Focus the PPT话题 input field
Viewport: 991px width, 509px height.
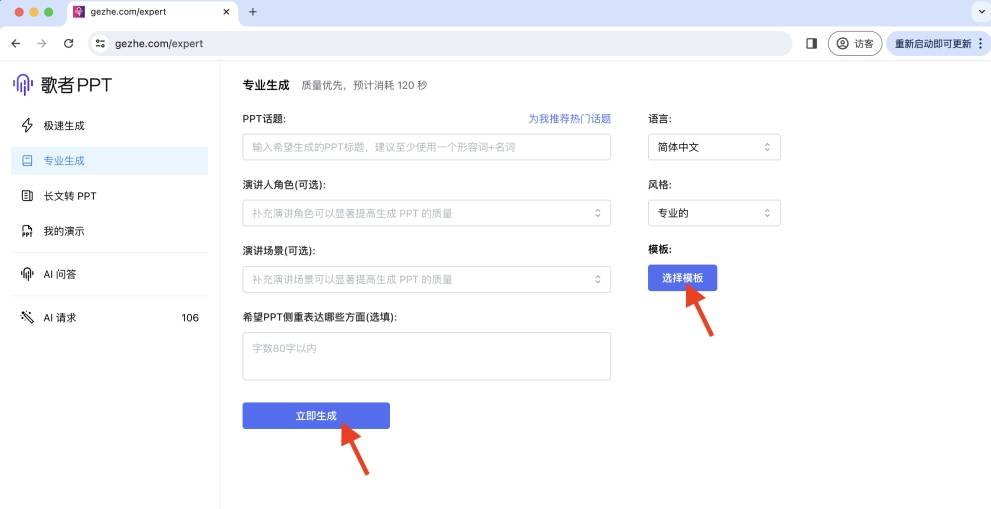pyautogui.click(x=427, y=147)
